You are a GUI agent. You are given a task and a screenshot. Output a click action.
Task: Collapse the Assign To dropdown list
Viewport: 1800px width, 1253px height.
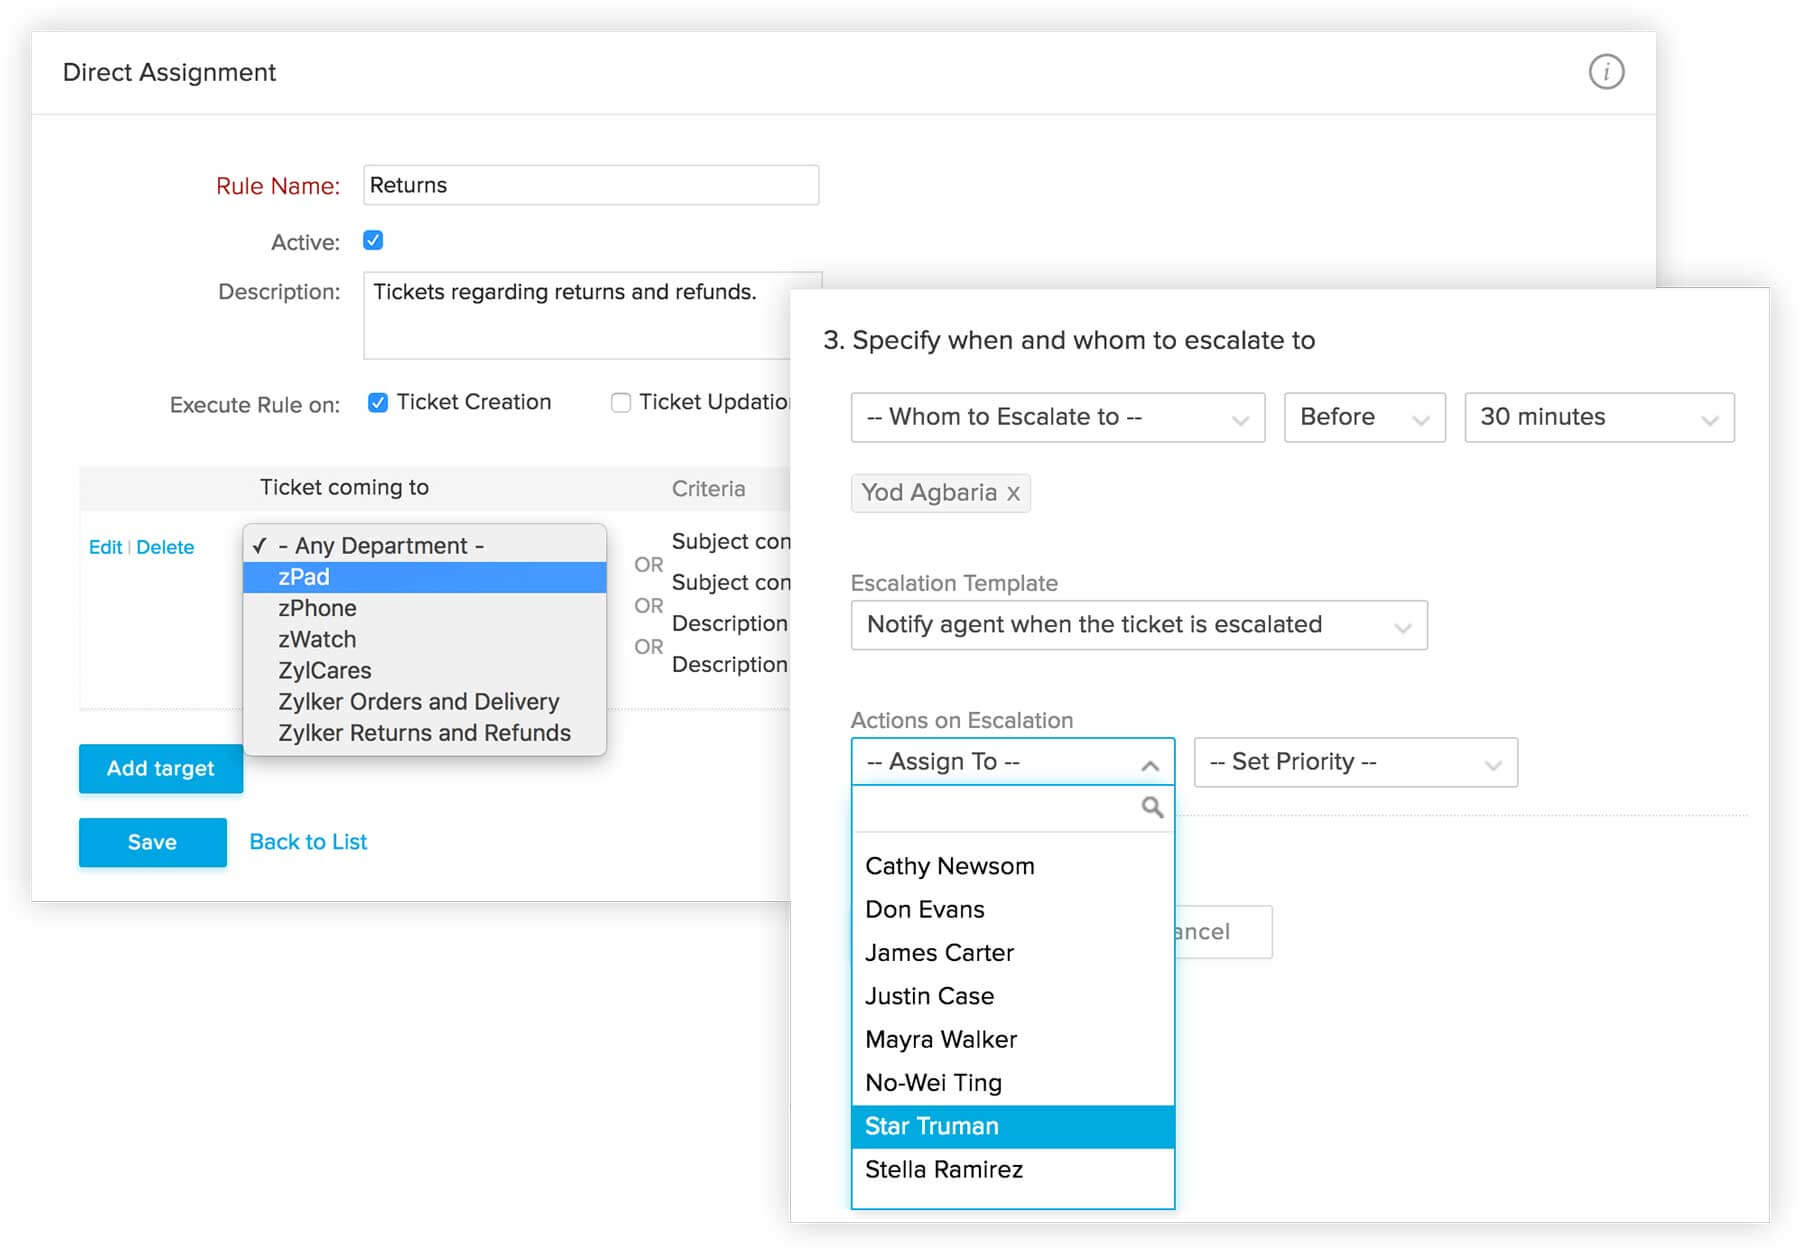(x=1148, y=761)
